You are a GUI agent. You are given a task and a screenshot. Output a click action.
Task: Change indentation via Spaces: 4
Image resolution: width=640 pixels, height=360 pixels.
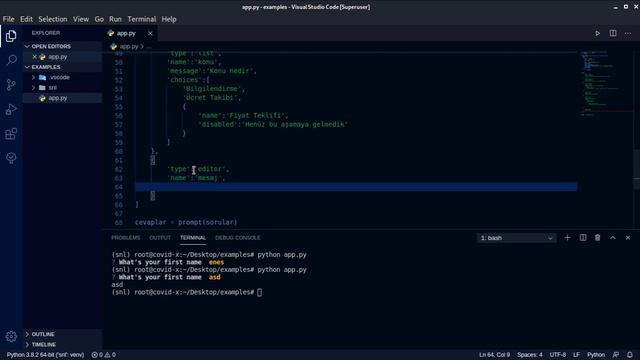click(x=530, y=355)
